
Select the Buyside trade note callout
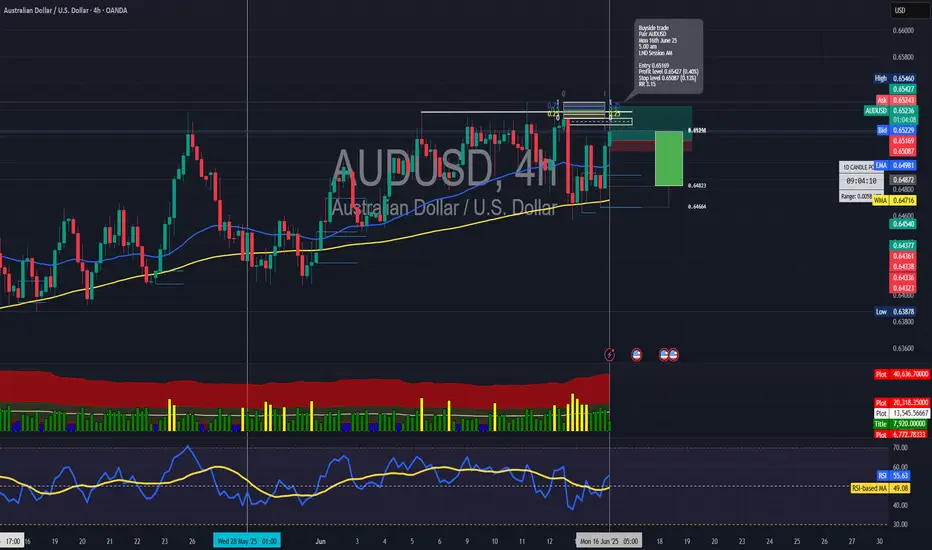pyautogui.click(x=669, y=56)
